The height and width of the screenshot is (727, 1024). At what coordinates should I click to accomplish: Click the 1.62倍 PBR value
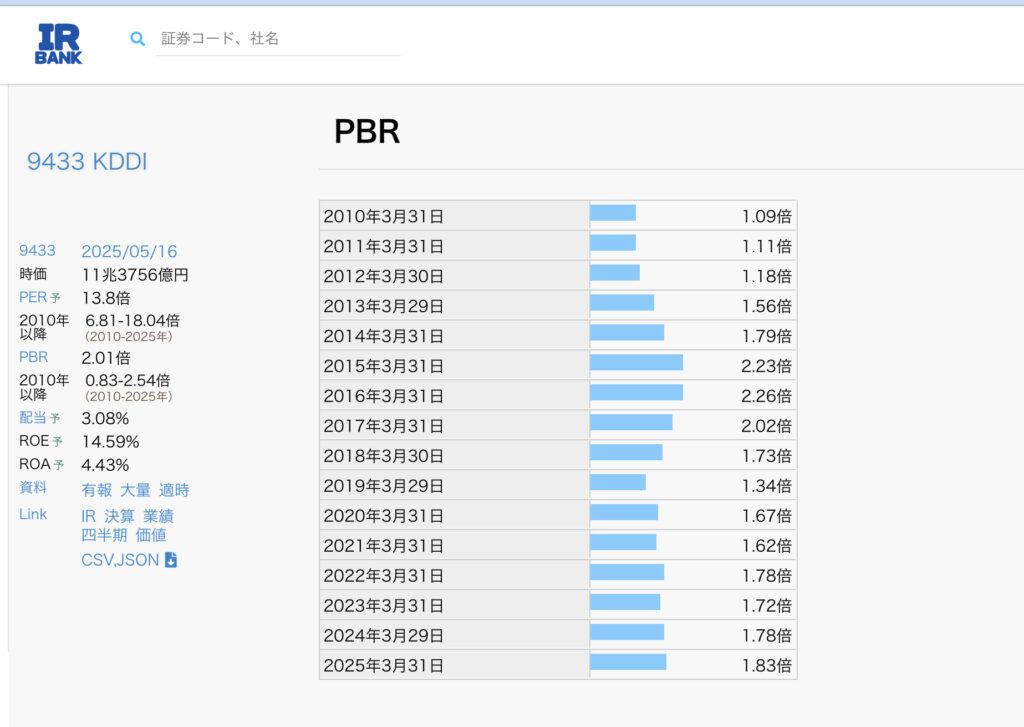coord(766,547)
